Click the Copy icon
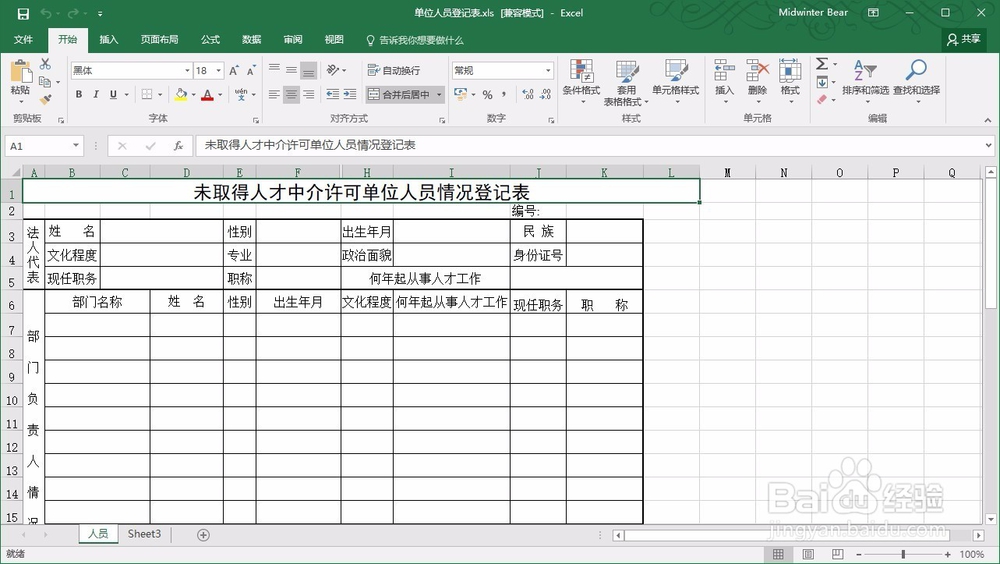This screenshot has width=1000, height=564. (x=45, y=82)
